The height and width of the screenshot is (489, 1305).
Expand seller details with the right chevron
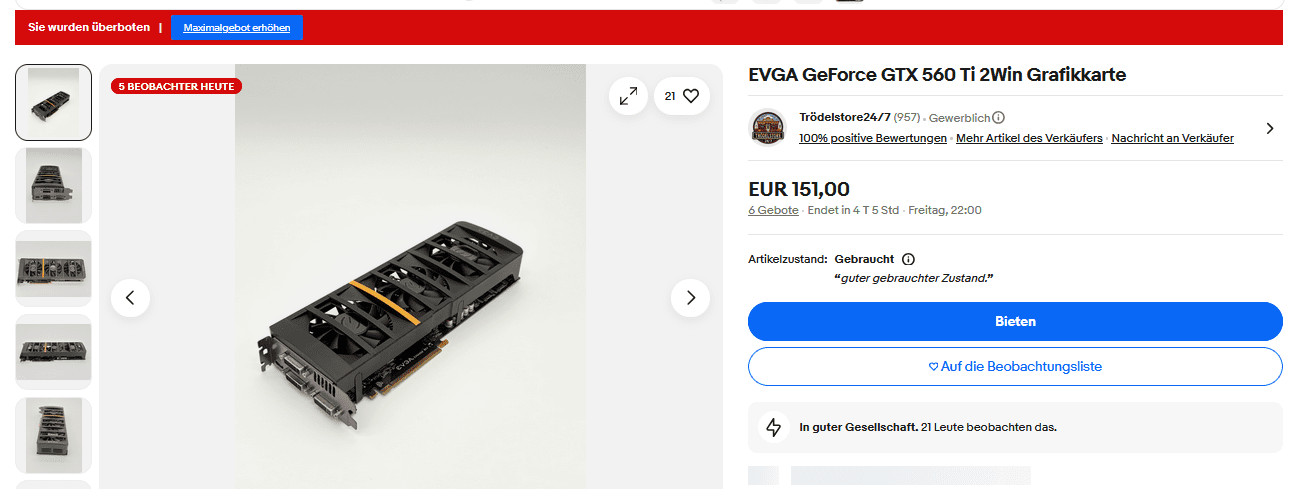click(x=1270, y=128)
